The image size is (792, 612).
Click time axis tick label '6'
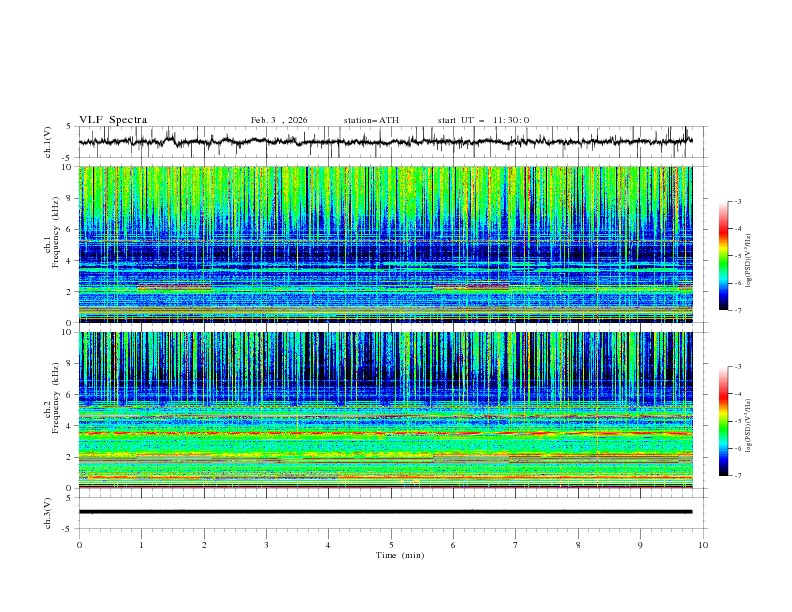point(453,545)
